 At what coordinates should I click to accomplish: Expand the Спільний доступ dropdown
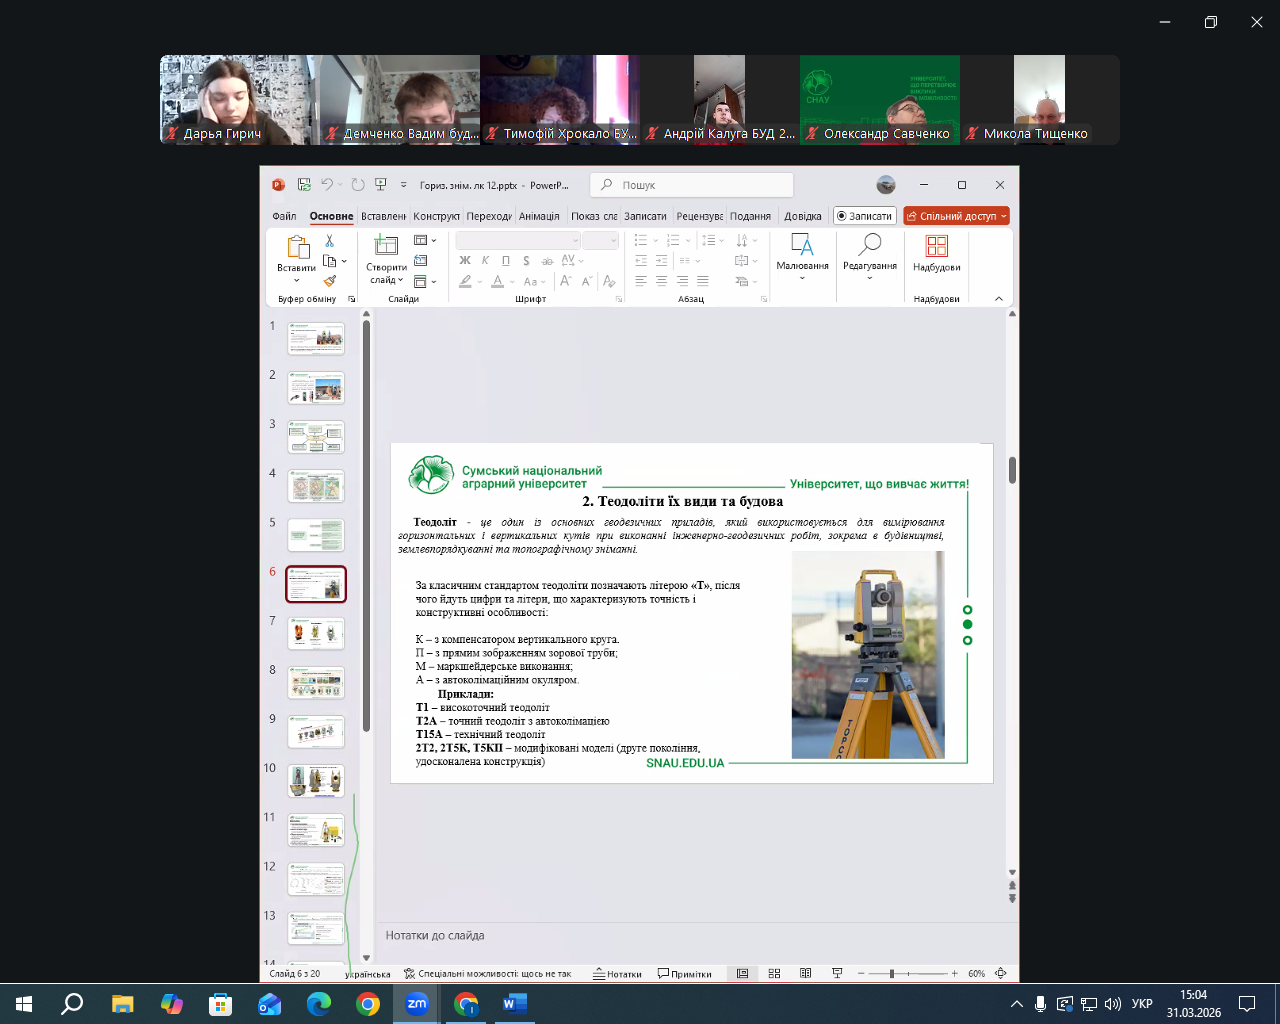[1004, 216]
